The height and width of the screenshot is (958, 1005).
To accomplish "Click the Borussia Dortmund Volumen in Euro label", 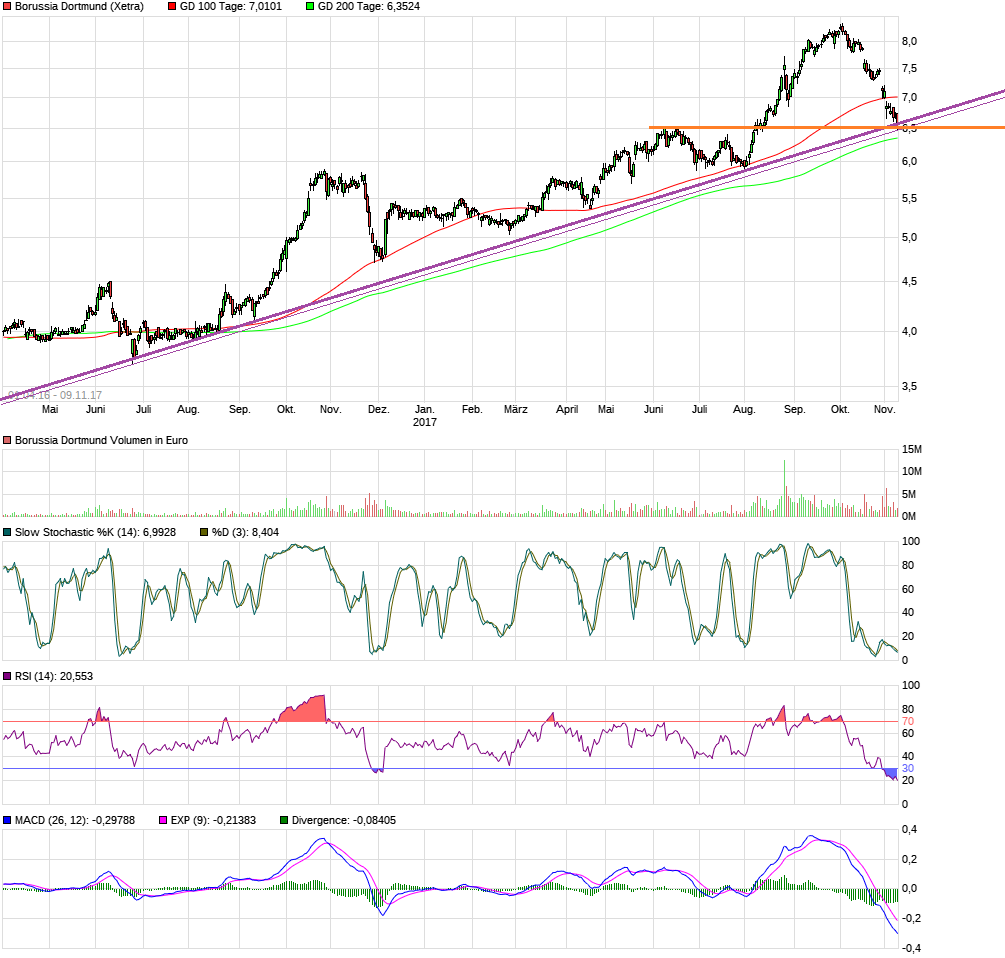I will coord(101,440).
